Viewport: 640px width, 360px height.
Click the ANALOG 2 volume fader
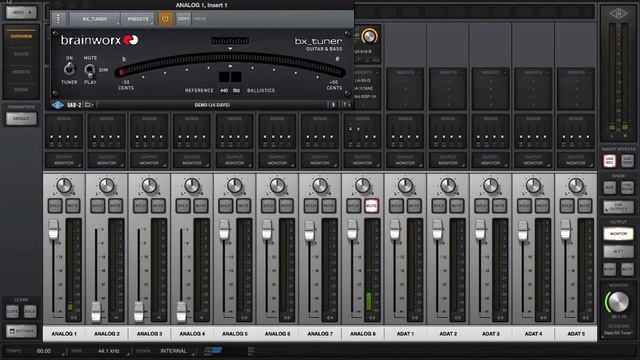click(96, 312)
